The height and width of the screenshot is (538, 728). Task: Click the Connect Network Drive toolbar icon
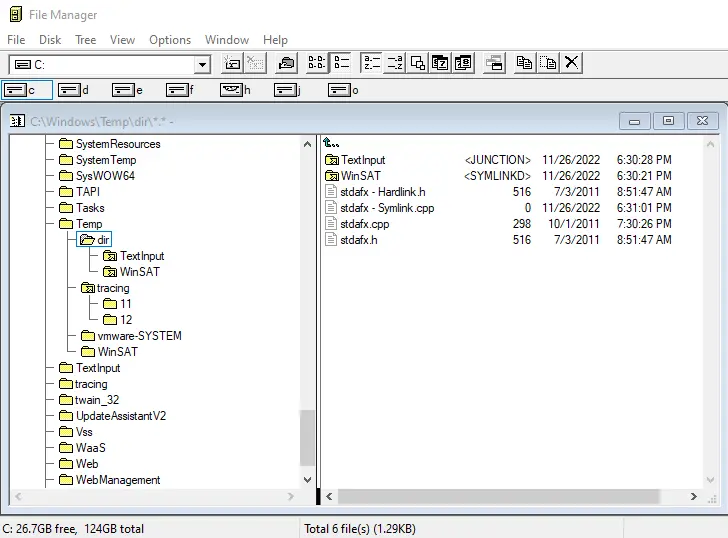click(x=232, y=63)
